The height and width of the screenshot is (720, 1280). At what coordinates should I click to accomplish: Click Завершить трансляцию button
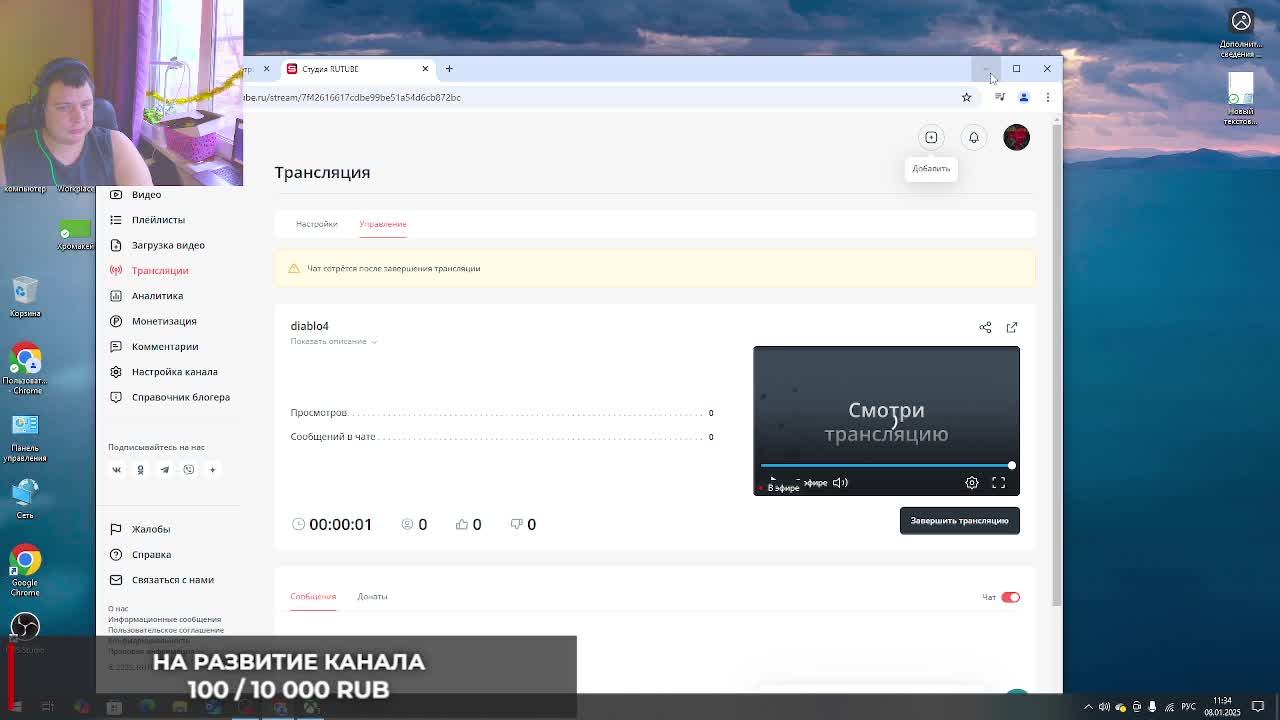tap(959, 521)
